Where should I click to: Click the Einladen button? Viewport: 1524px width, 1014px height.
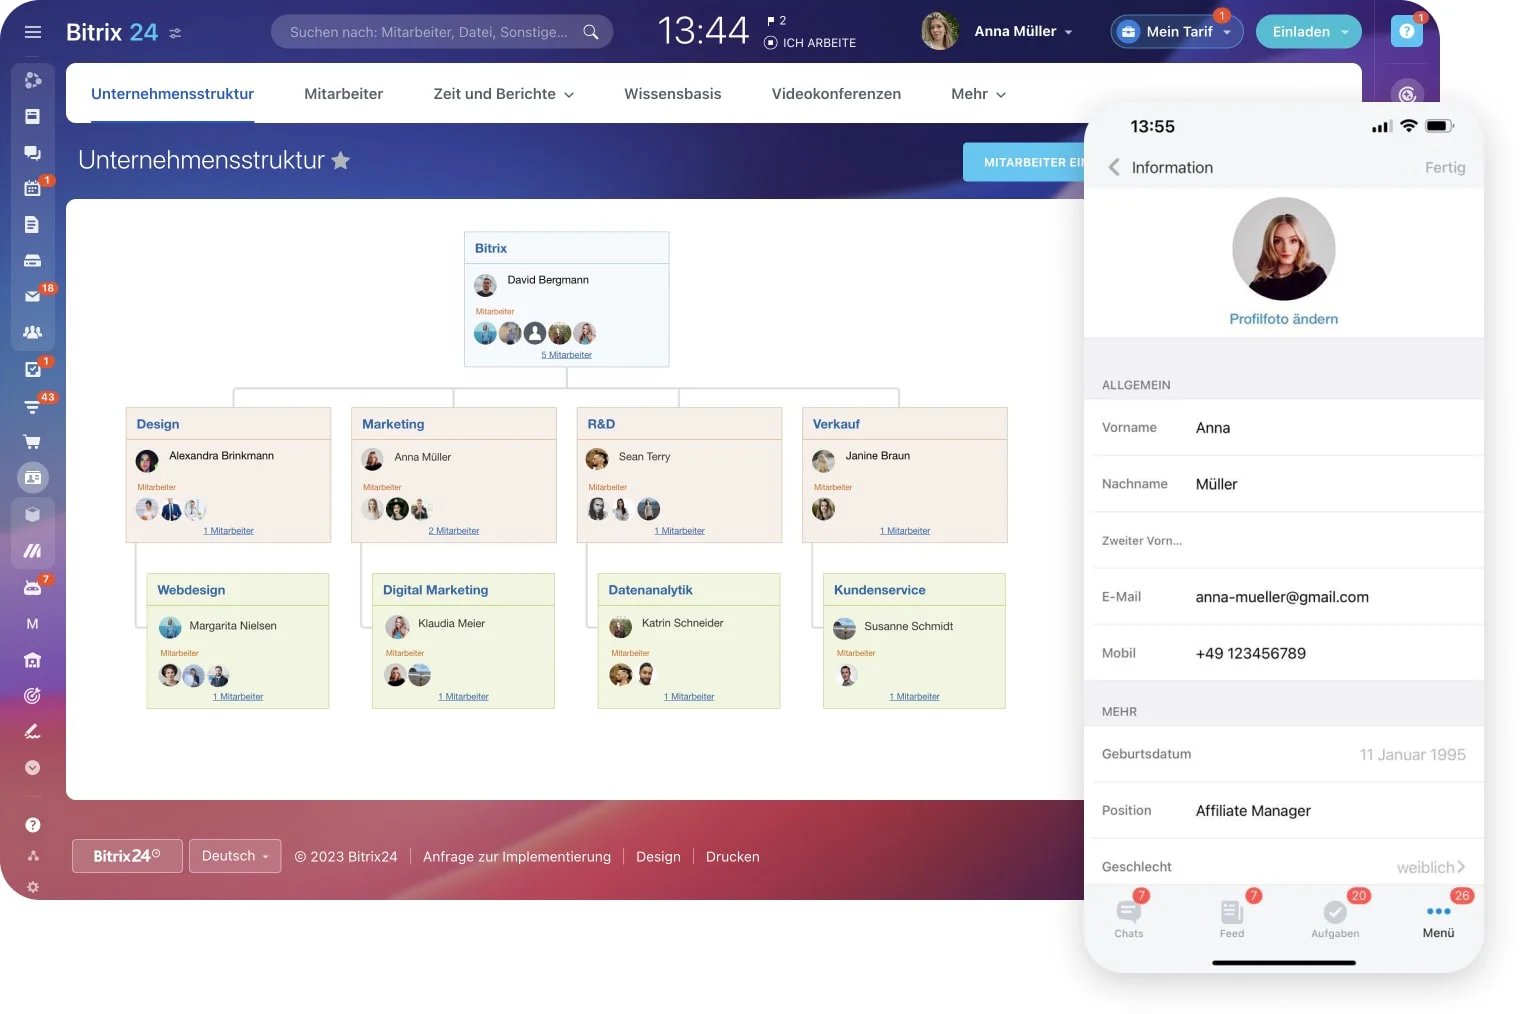[1308, 31]
